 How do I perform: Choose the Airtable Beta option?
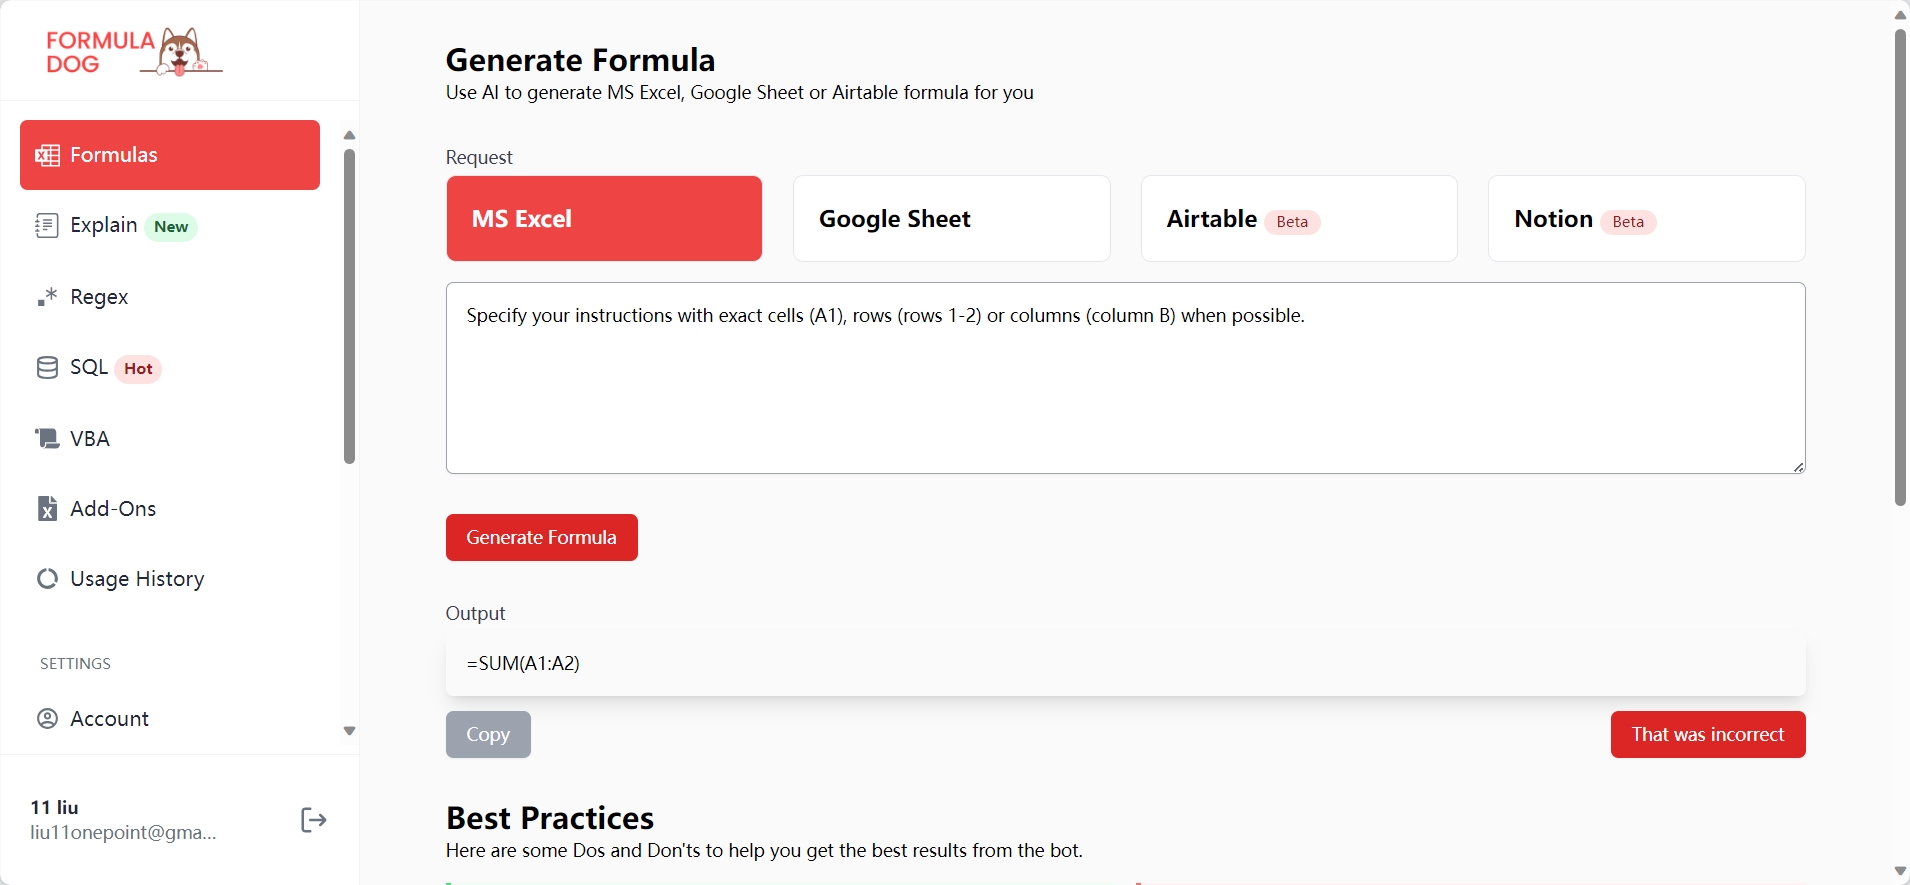pos(1299,219)
